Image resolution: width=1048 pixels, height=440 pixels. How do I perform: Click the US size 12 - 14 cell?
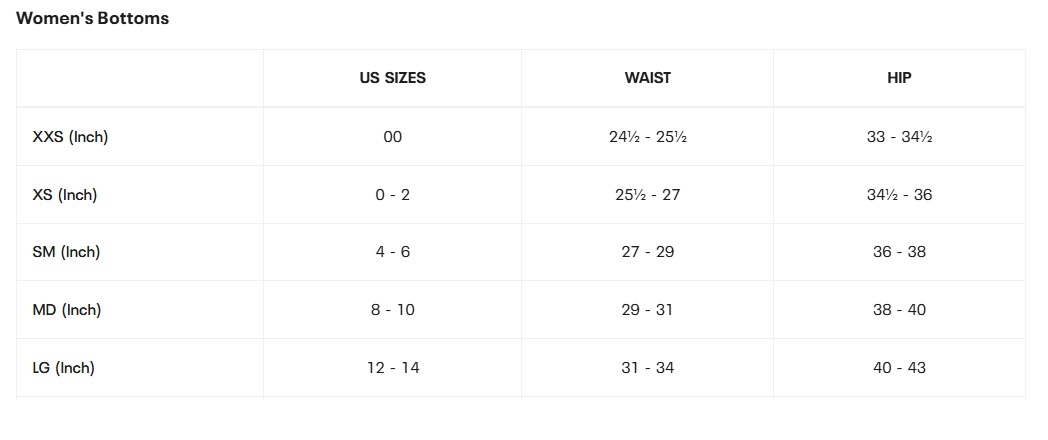point(392,368)
